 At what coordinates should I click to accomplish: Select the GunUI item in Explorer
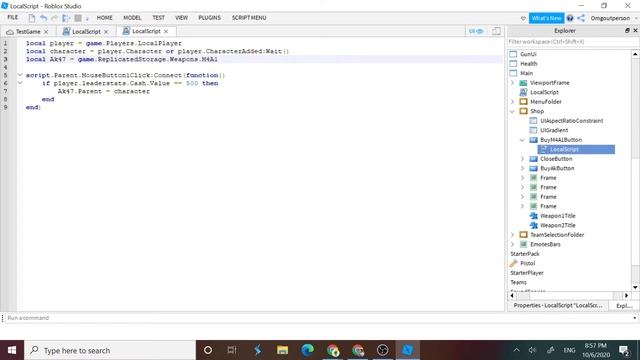click(x=528, y=54)
